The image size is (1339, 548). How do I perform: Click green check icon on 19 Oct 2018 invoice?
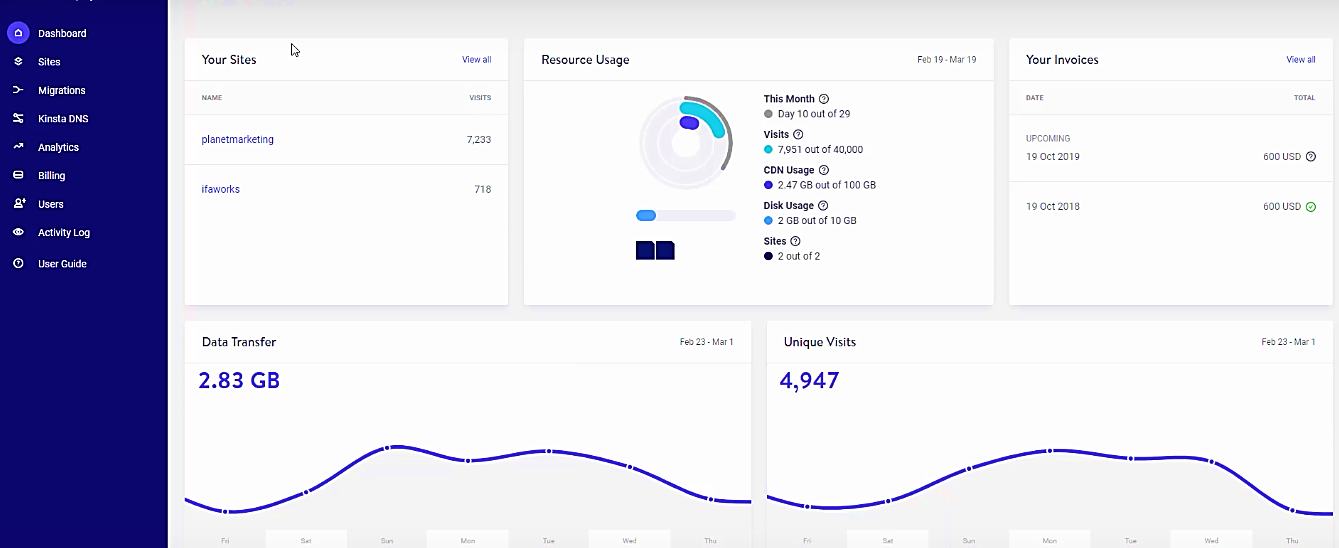click(1311, 207)
